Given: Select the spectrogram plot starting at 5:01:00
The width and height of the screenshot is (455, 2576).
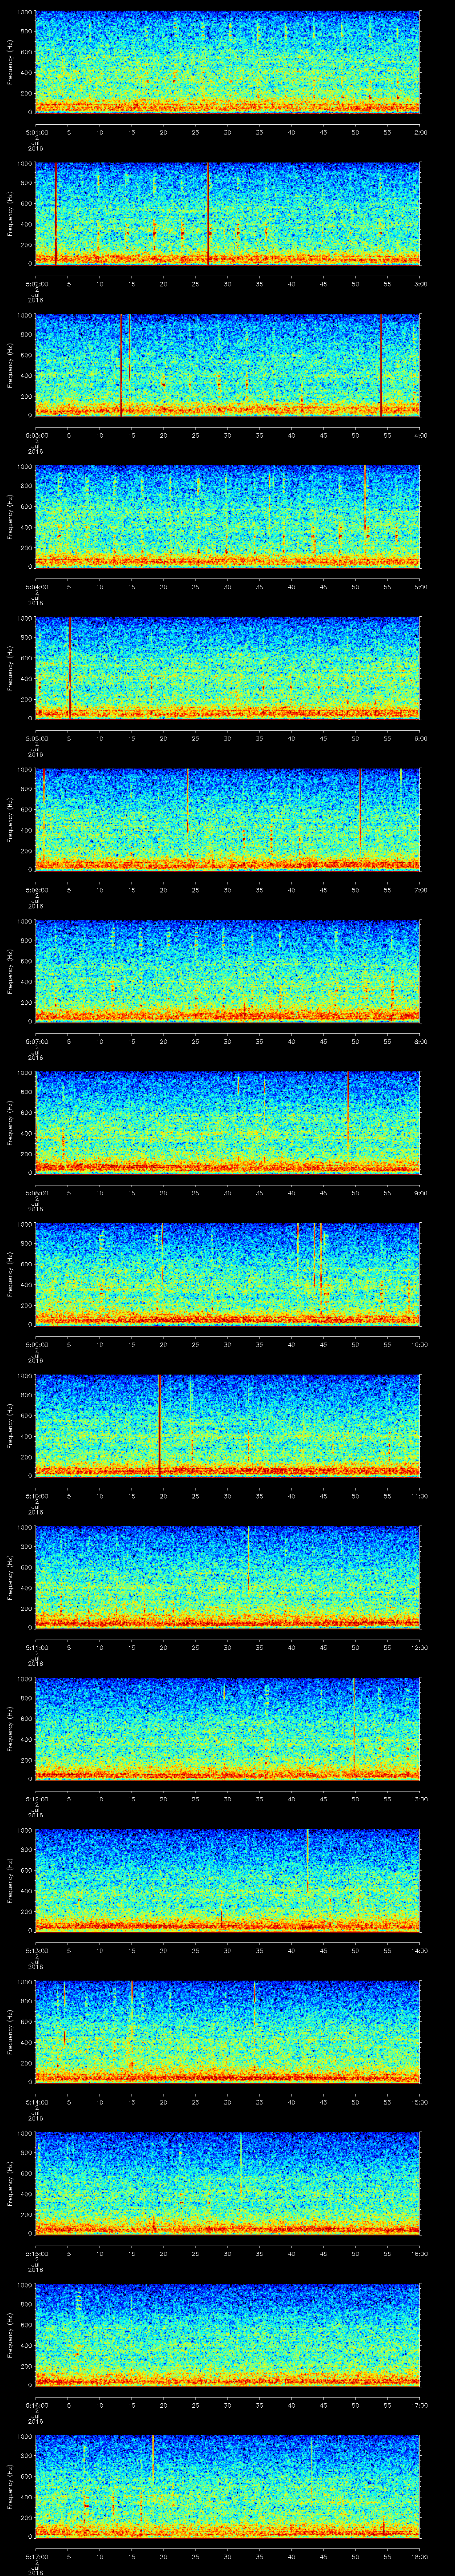Looking at the screenshot, I should (228, 63).
